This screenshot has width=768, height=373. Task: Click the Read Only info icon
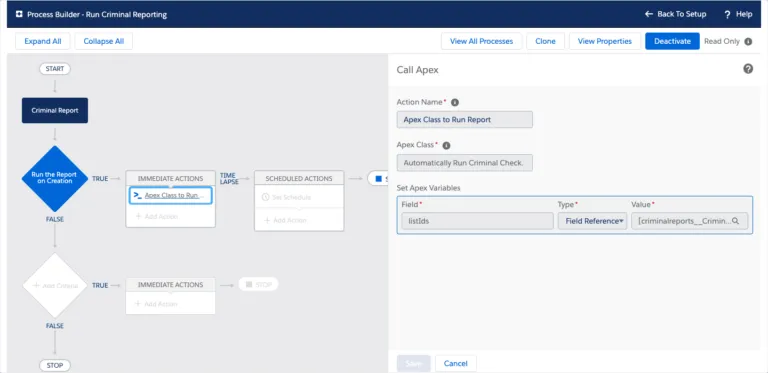click(748, 42)
